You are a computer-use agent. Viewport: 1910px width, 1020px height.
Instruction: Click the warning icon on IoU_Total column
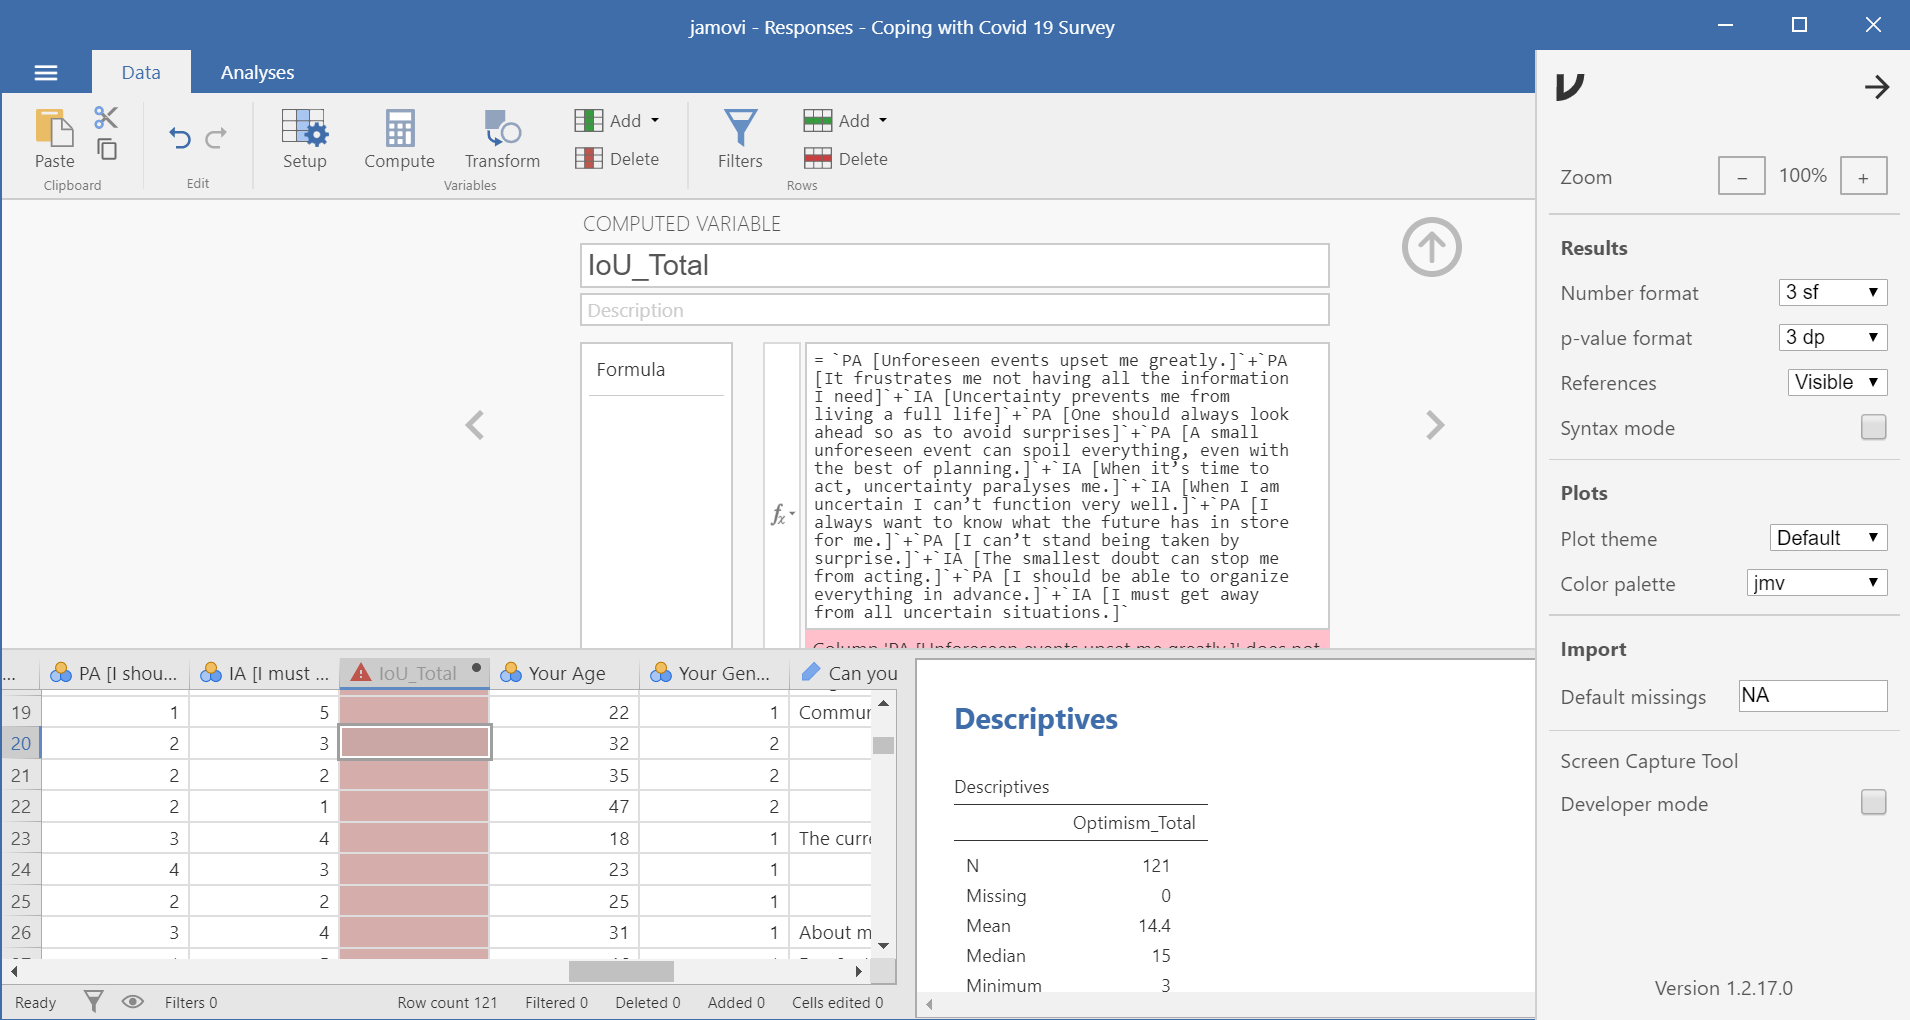pos(361,673)
